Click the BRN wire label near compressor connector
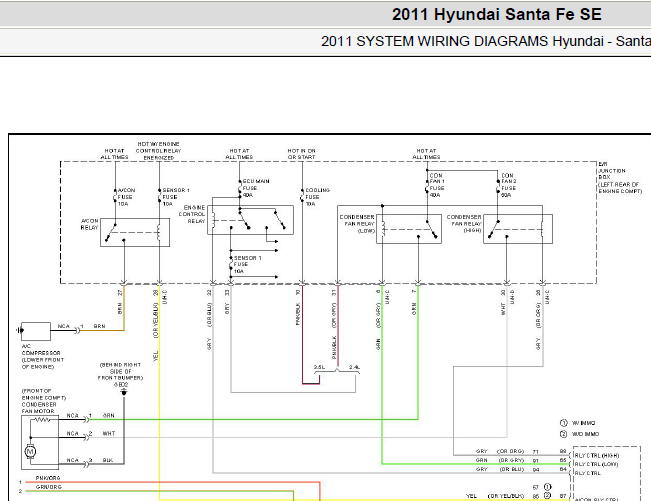This screenshot has width=651, height=501. pyautogui.click(x=100, y=326)
